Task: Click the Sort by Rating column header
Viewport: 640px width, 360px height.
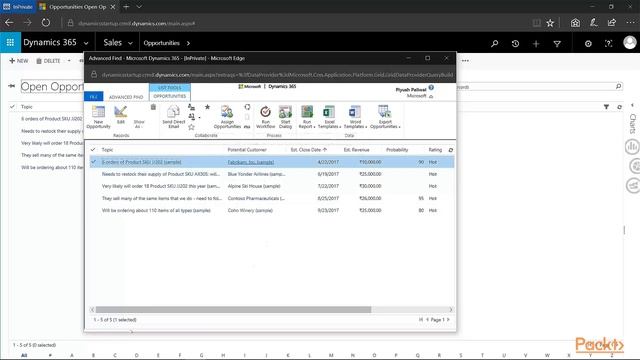Action: click(x=435, y=150)
